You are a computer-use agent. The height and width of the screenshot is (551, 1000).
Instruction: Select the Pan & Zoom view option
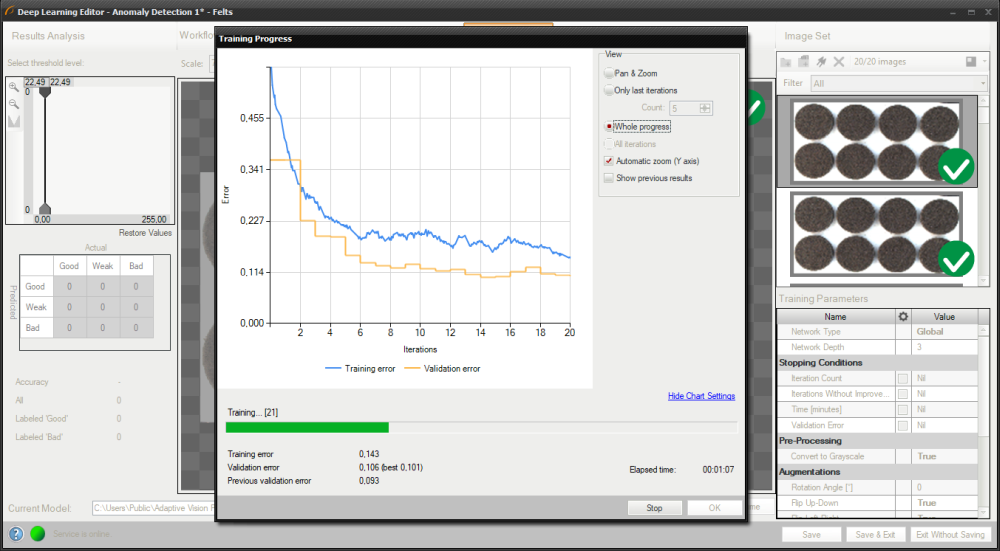pyautogui.click(x=609, y=74)
